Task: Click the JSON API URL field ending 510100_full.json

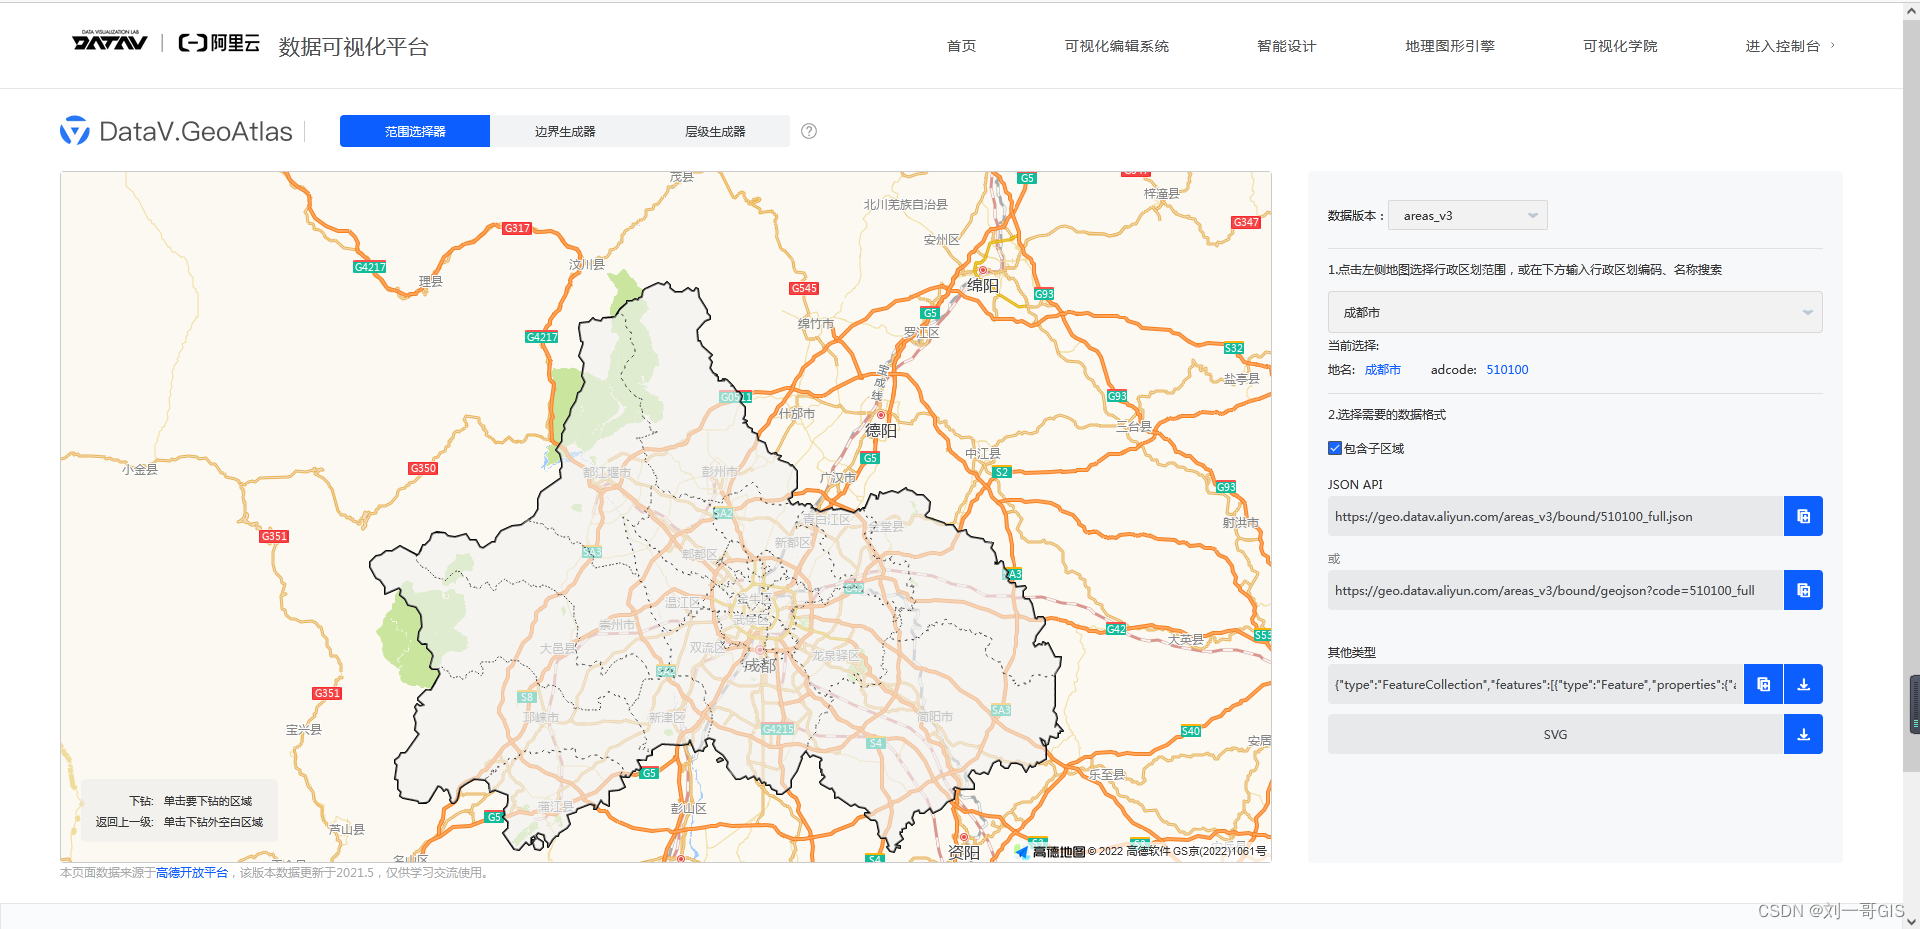Action: 1556,516
